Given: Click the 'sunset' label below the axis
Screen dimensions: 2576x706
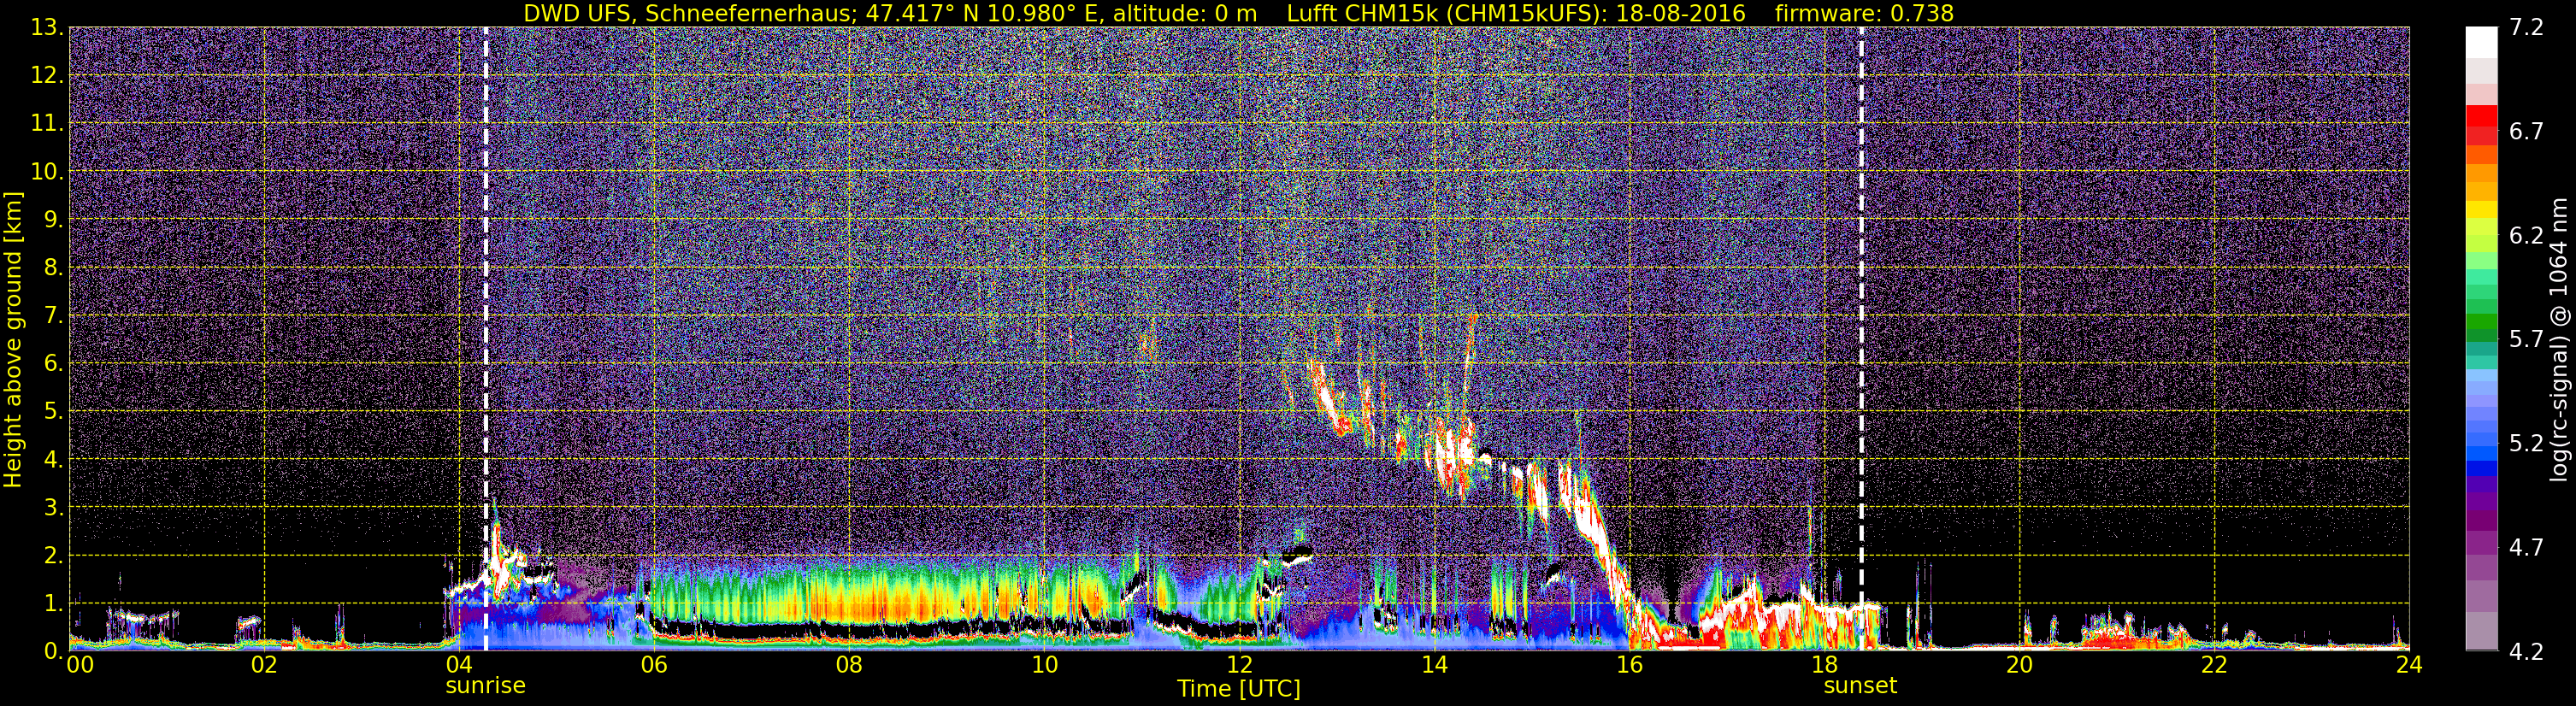Looking at the screenshot, I should click(1860, 686).
